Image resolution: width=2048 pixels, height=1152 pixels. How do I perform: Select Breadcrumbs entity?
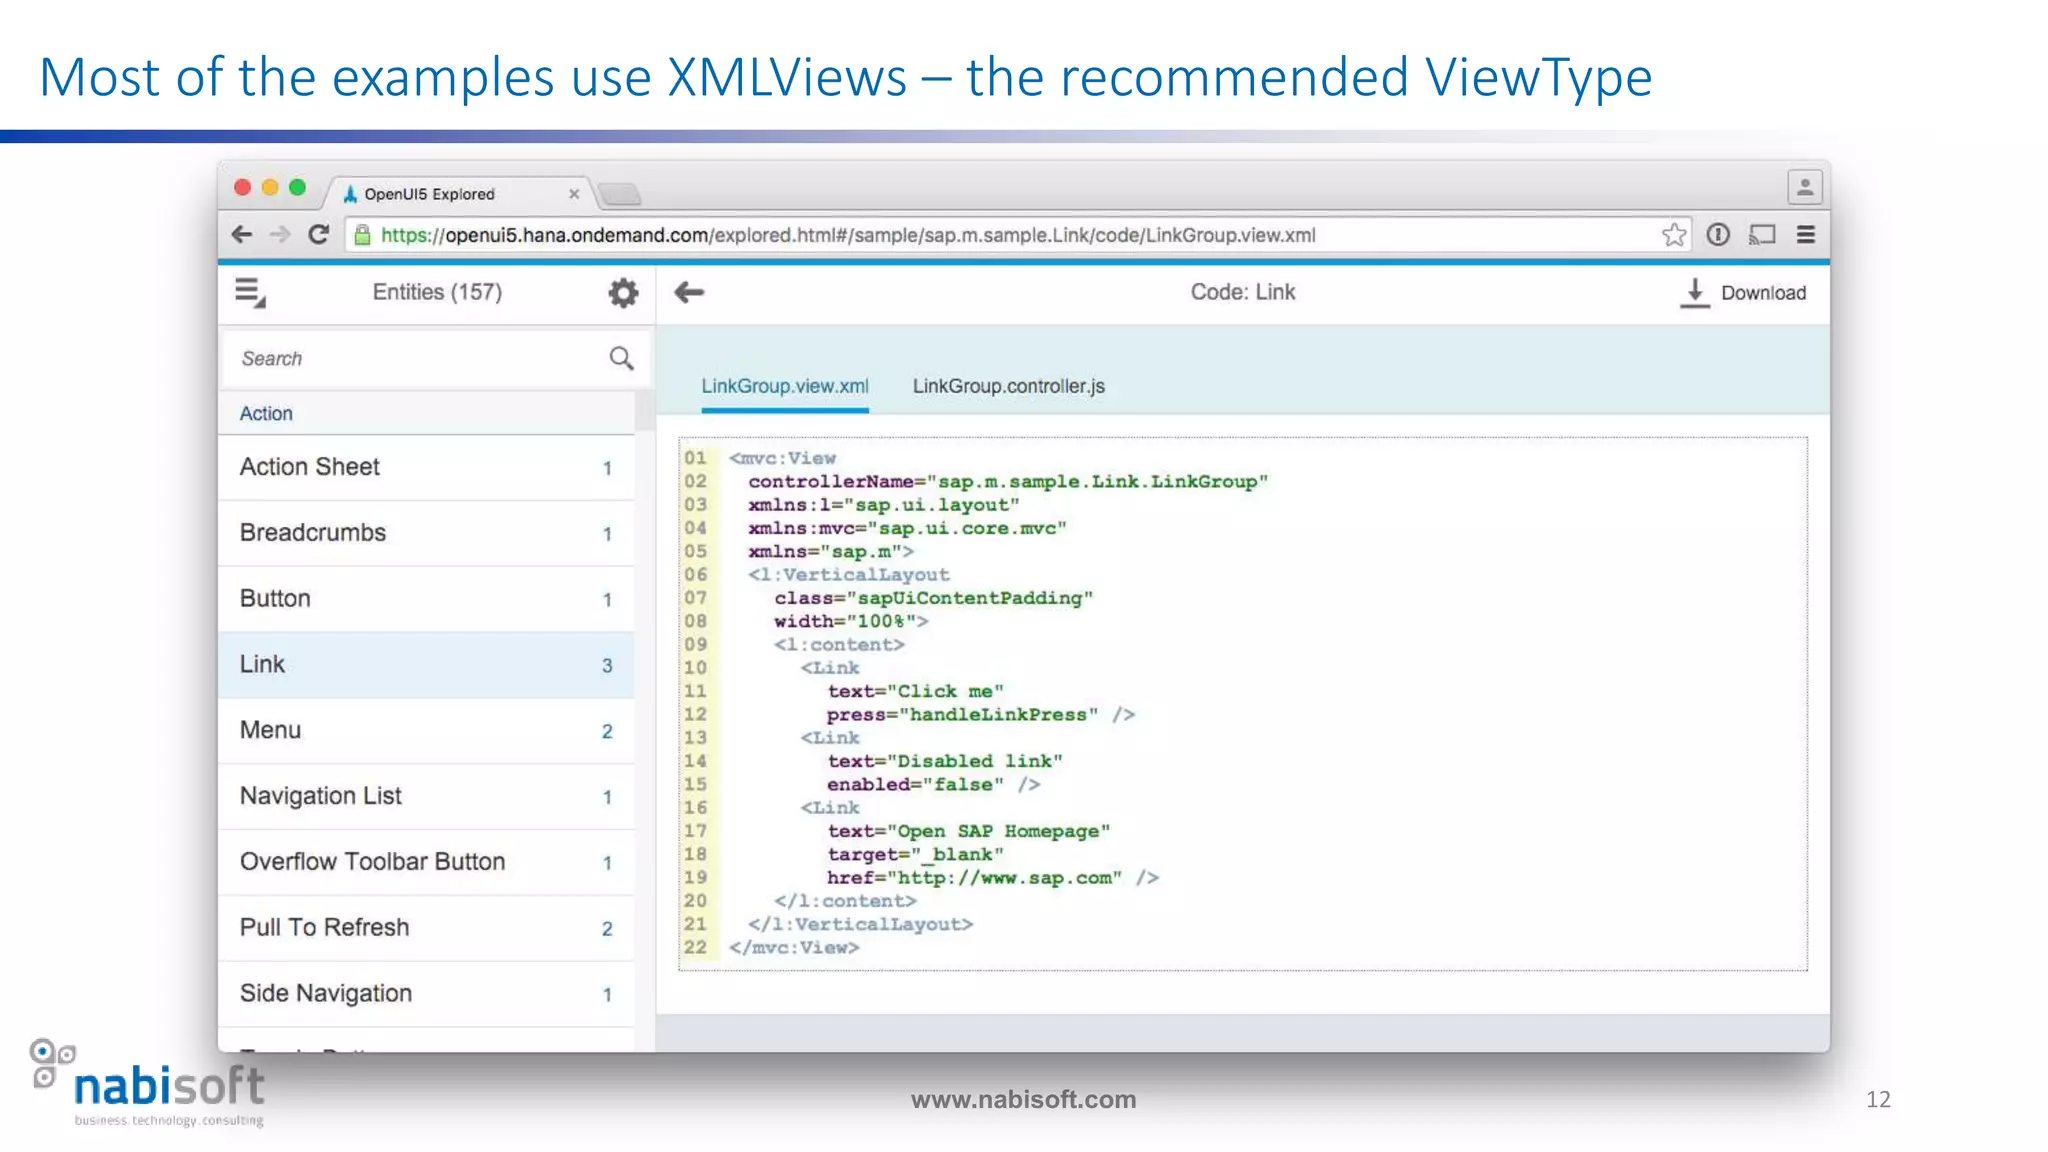pyautogui.click(x=426, y=533)
